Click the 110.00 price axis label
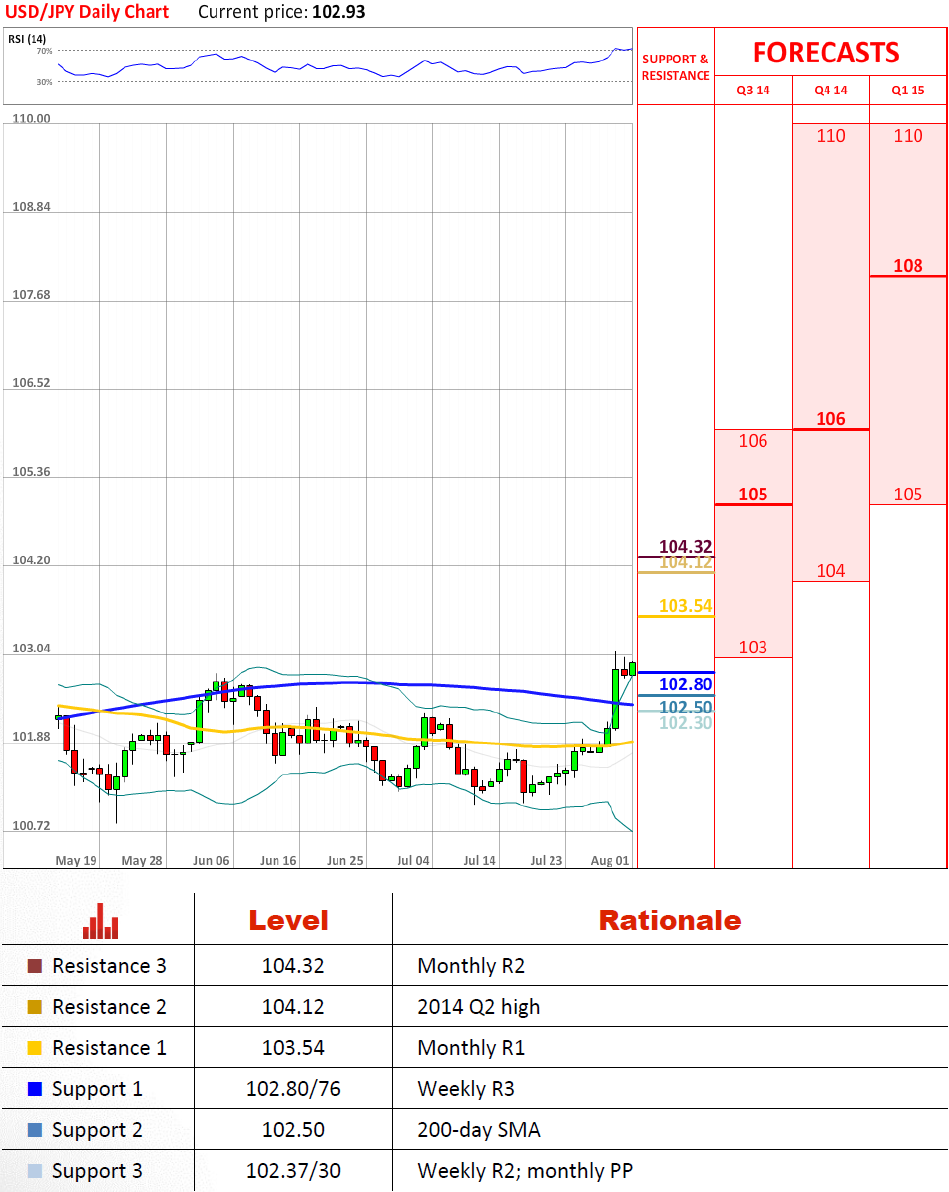 point(31,119)
